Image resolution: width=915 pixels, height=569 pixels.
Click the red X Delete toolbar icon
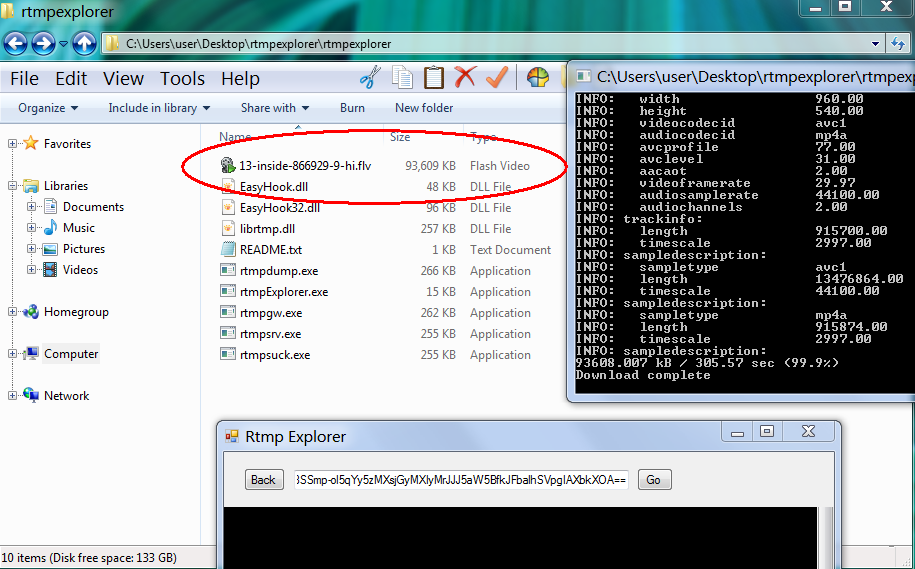(465, 77)
